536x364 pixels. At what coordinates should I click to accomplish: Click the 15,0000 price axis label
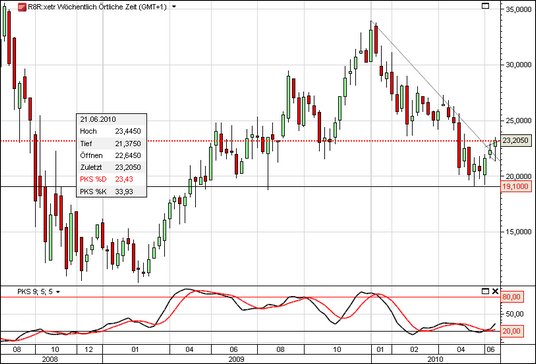coord(518,232)
